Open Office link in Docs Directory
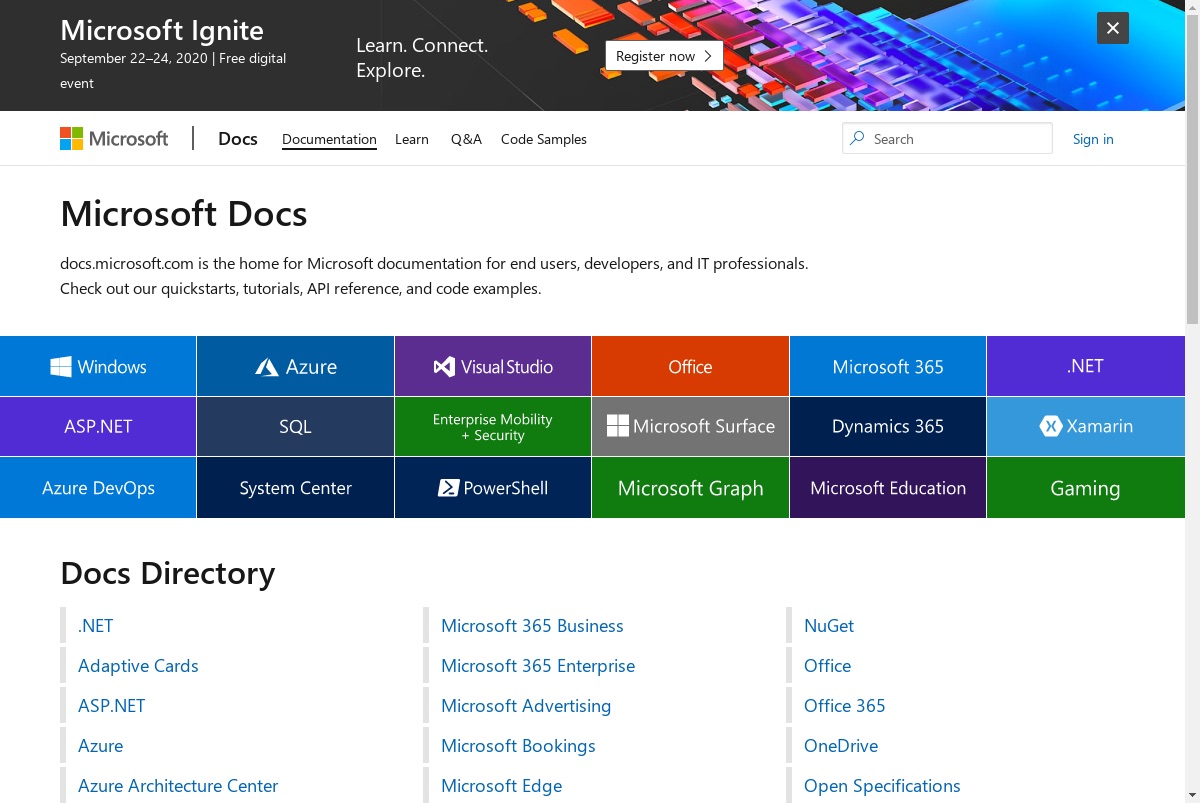 (x=828, y=666)
